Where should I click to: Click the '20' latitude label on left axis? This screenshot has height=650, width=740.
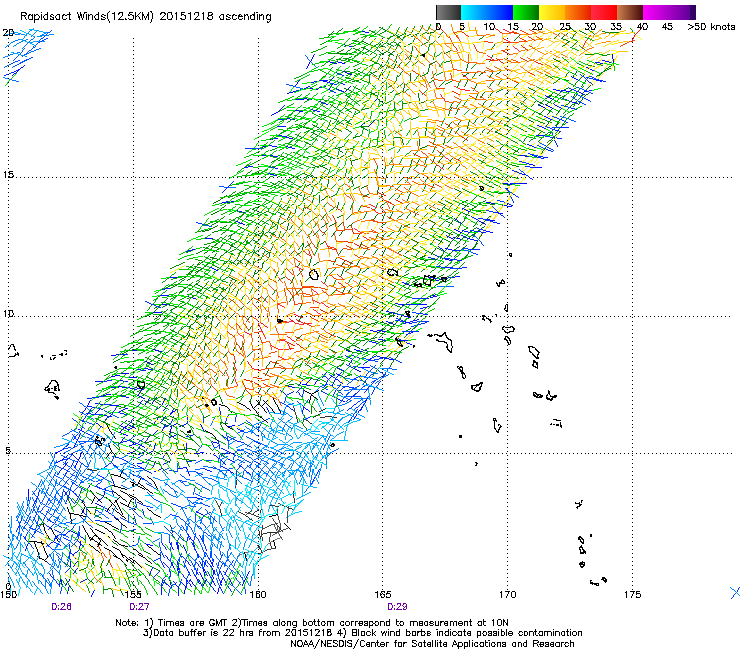8,33
